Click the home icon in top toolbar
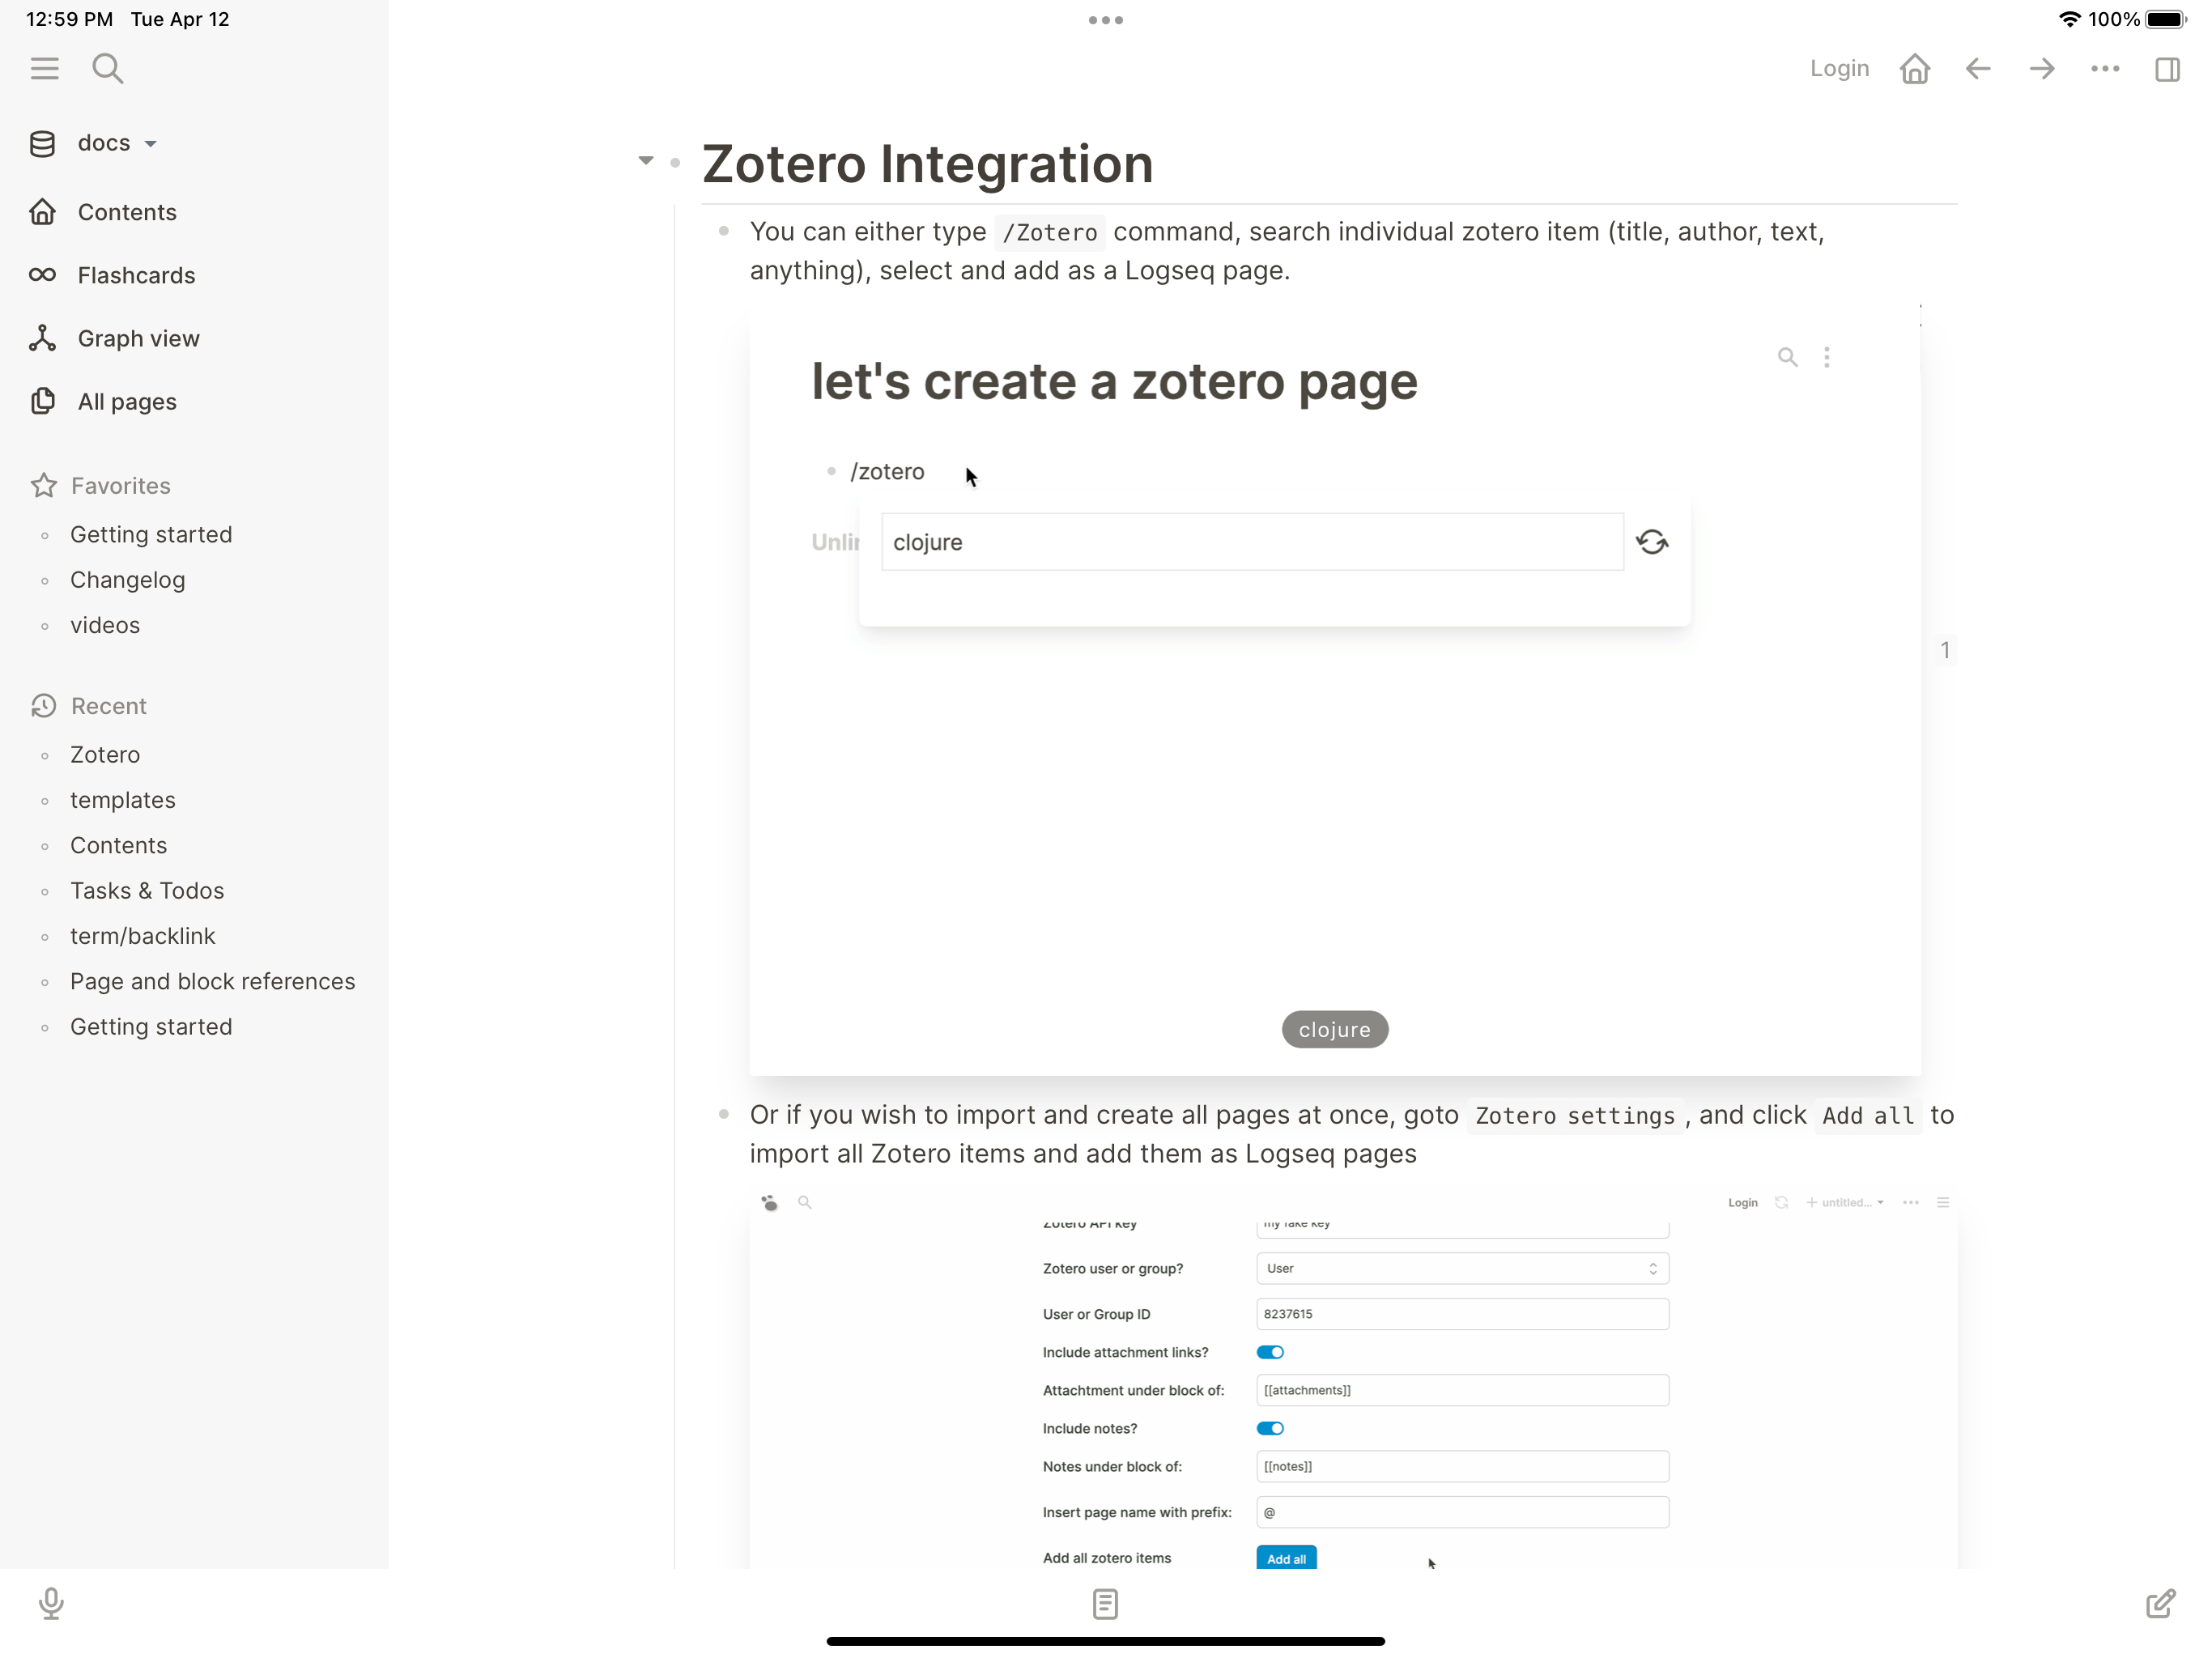Image resolution: width=2212 pixels, height=1658 pixels. pos(1915,68)
